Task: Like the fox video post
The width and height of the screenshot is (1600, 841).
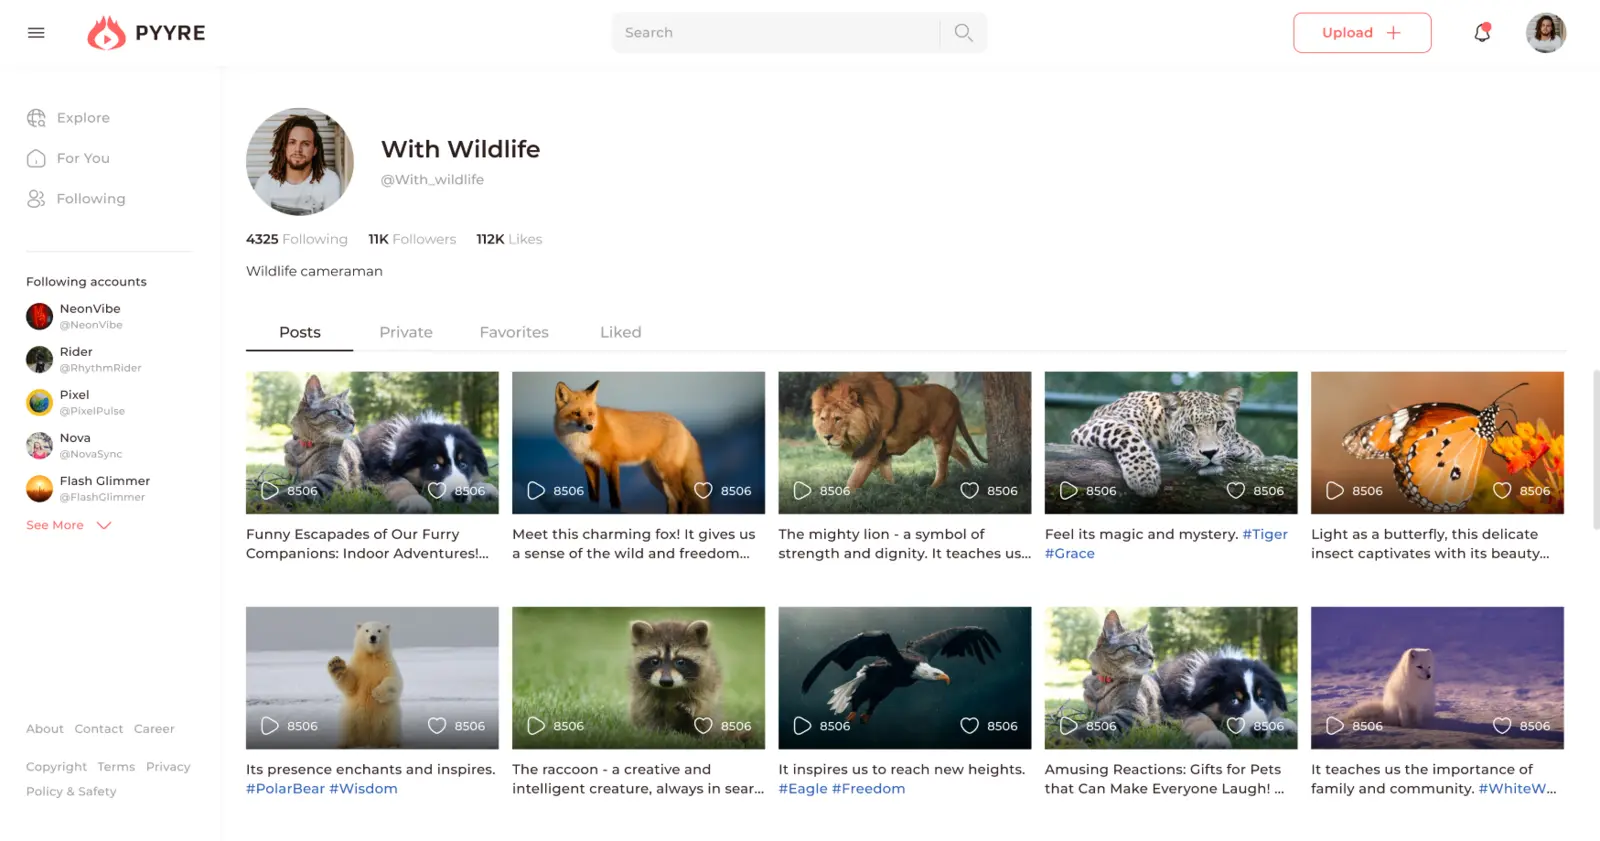Action: click(x=703, y=490)
